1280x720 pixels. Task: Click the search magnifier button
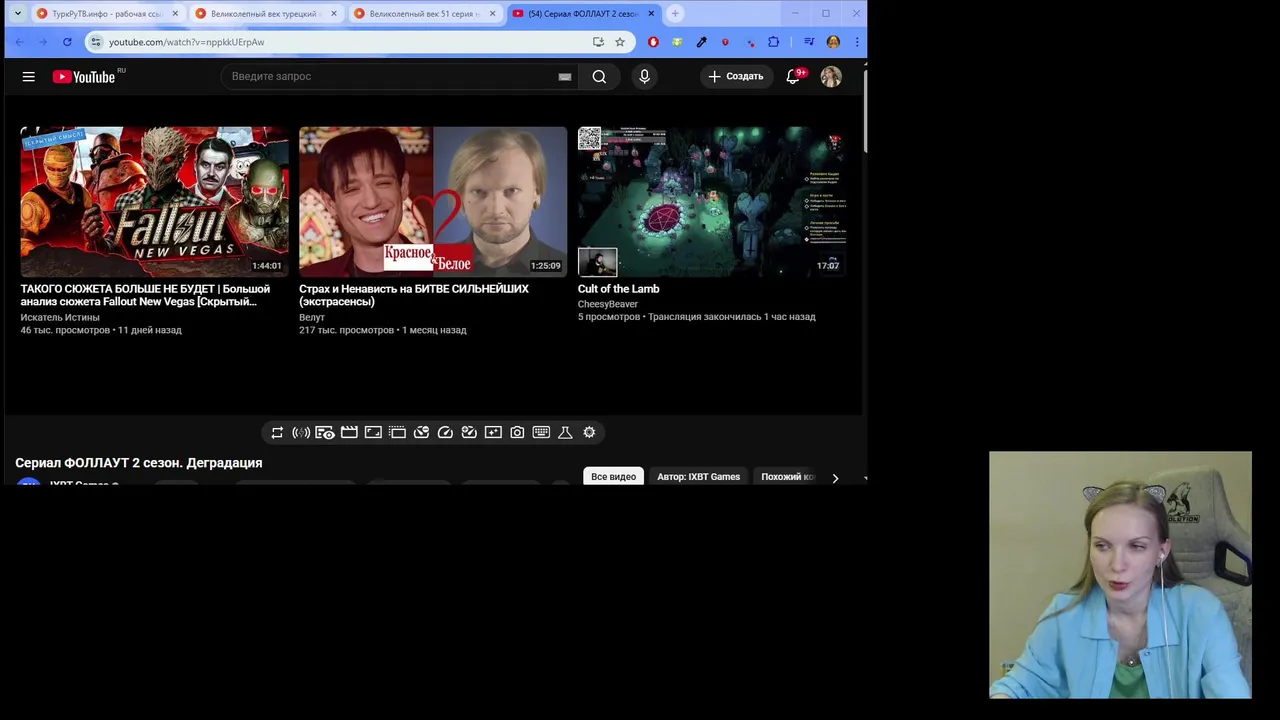point(599,76)
